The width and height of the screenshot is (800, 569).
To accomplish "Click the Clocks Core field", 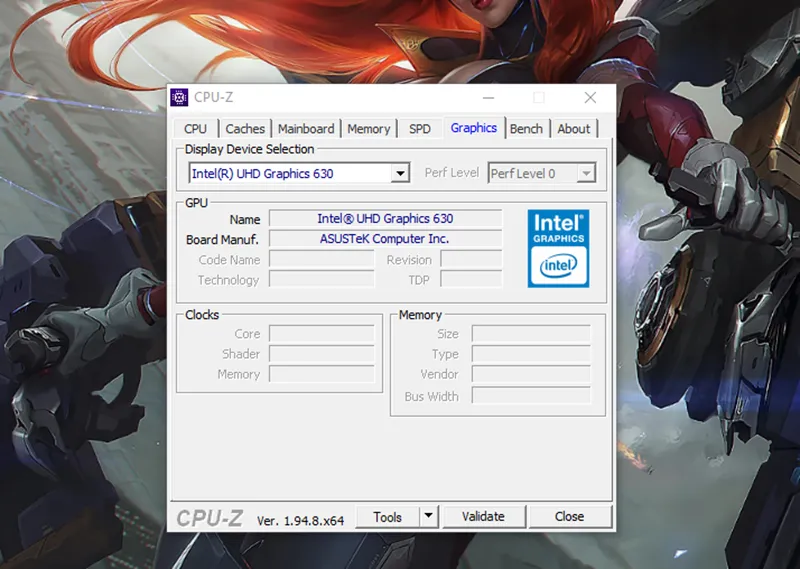I will [321, 334].
